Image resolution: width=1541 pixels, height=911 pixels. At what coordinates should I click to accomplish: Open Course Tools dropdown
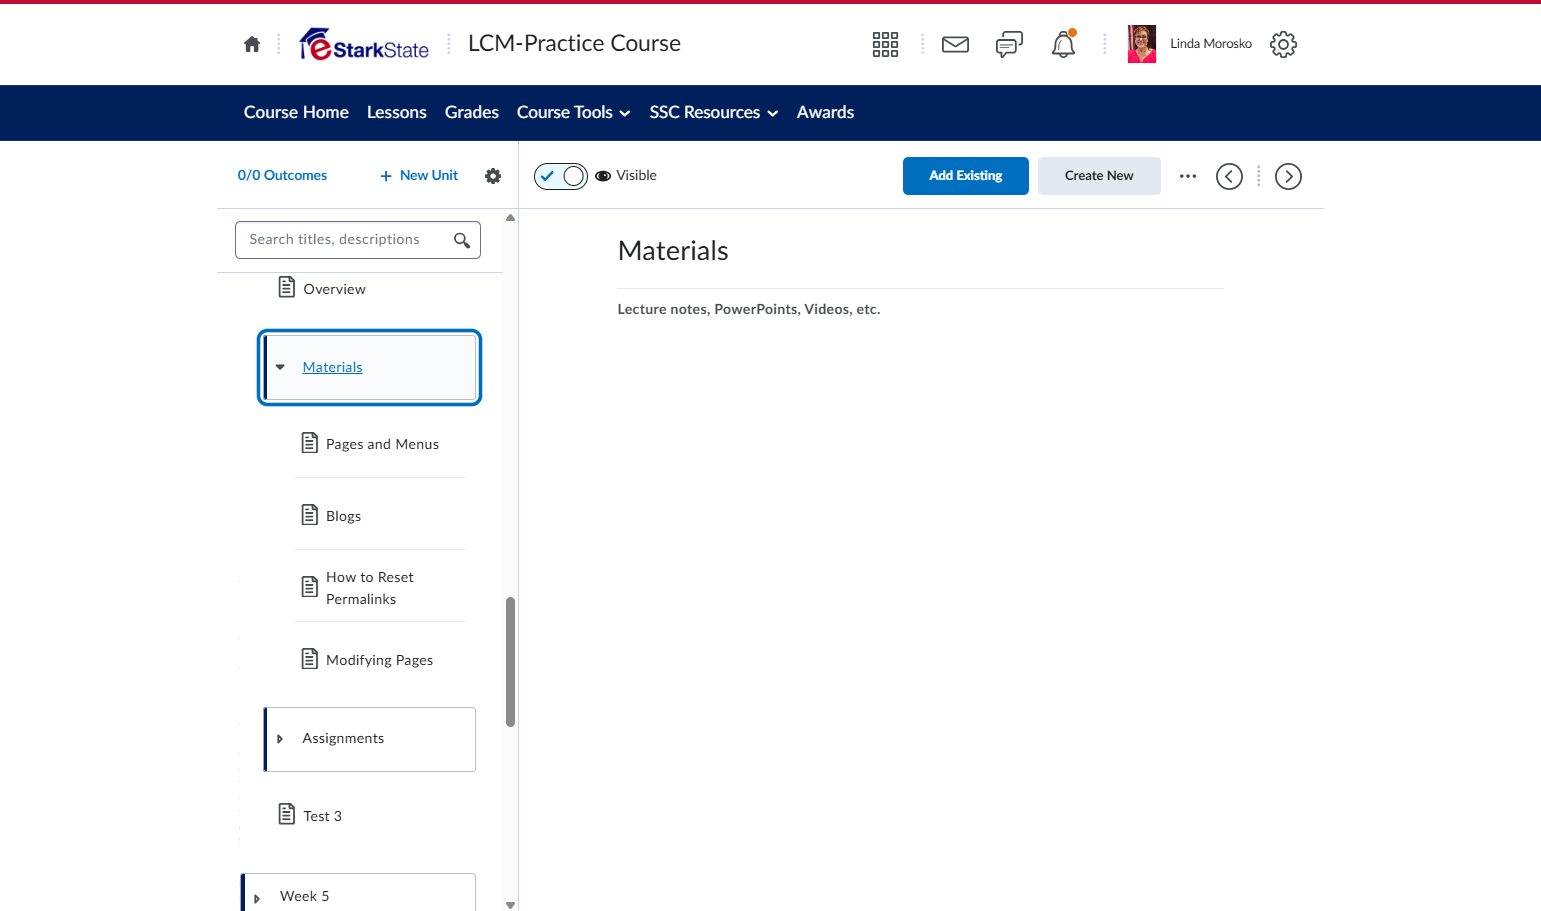click(x=574, y=113)
